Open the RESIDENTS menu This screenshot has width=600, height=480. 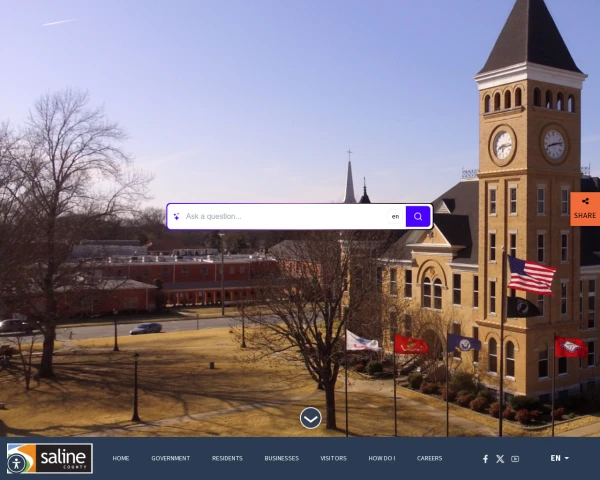point(227,458)
